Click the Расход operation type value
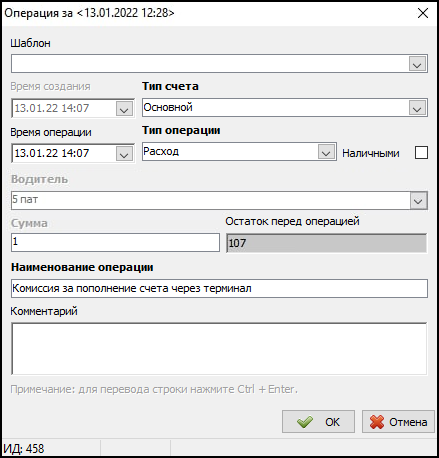 click(161, 151)
